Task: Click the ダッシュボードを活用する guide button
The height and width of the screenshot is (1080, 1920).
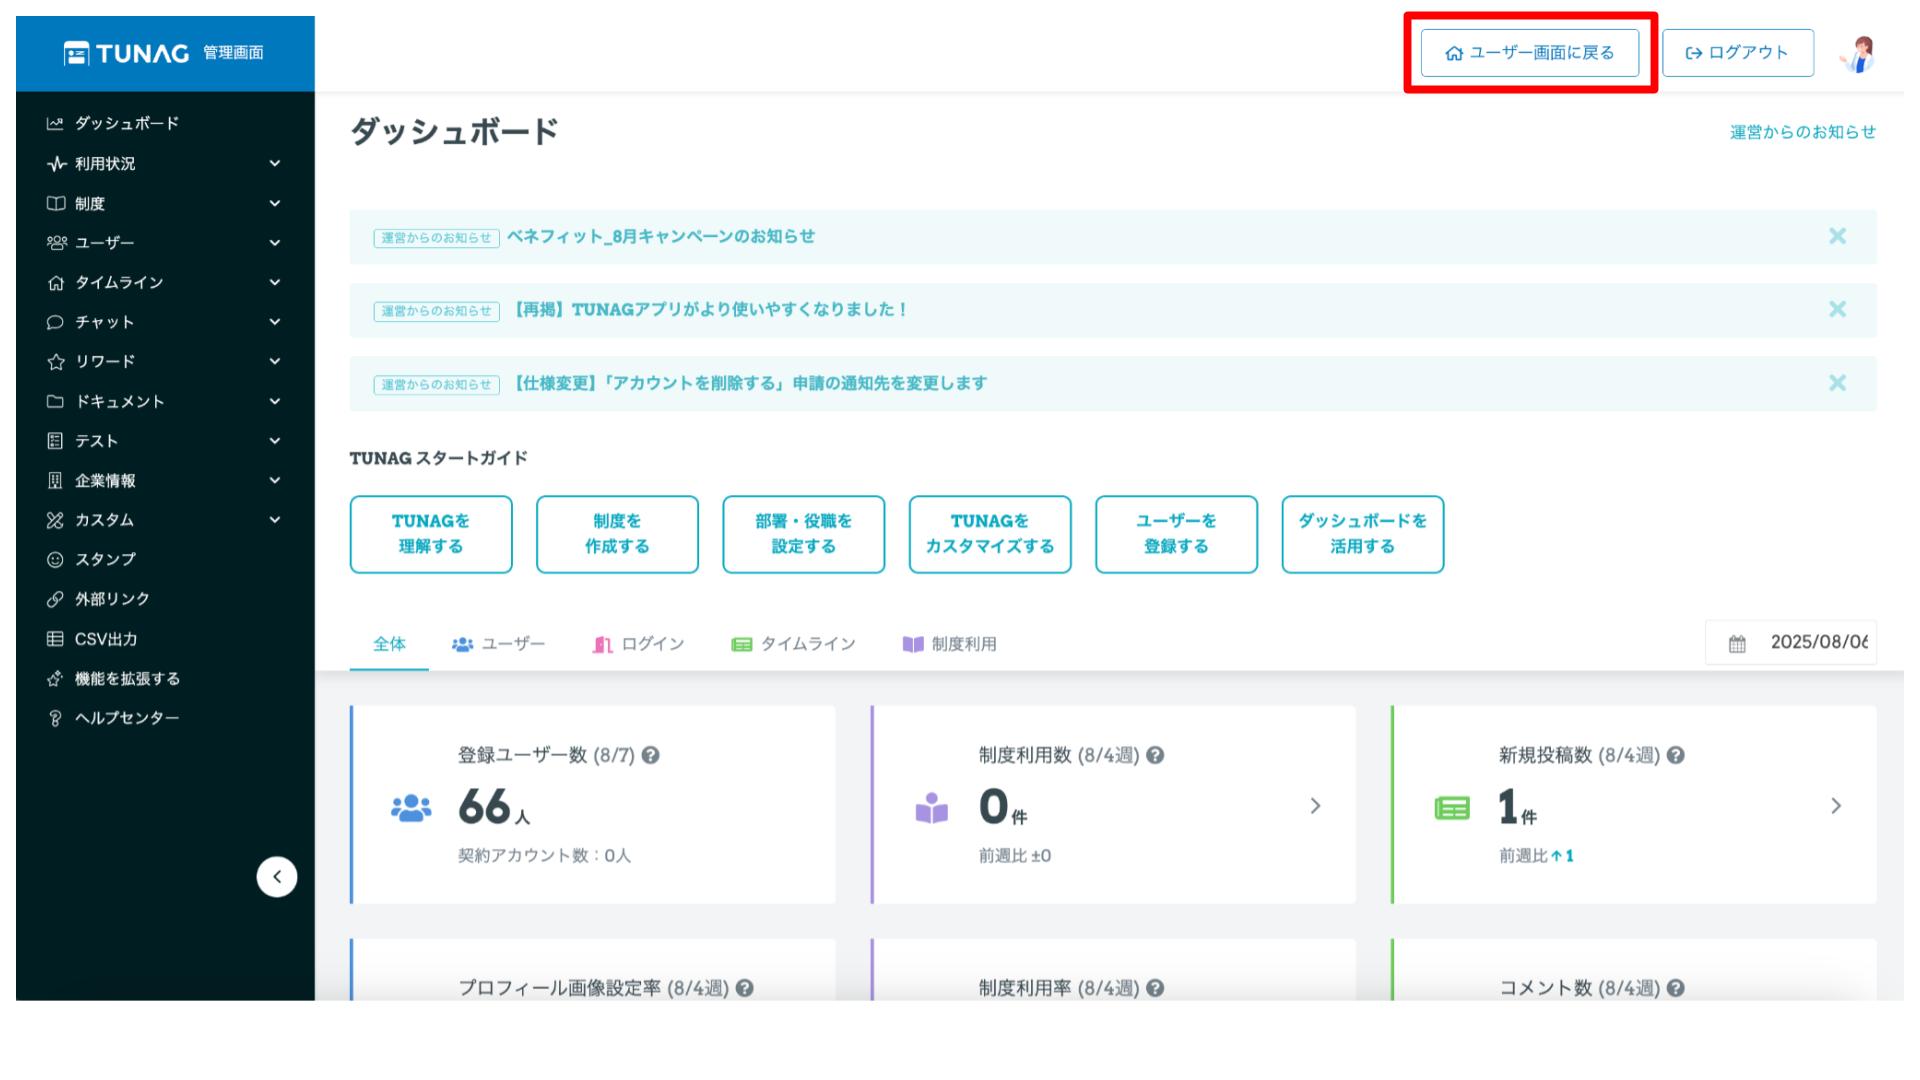Action: point(1363,534)
